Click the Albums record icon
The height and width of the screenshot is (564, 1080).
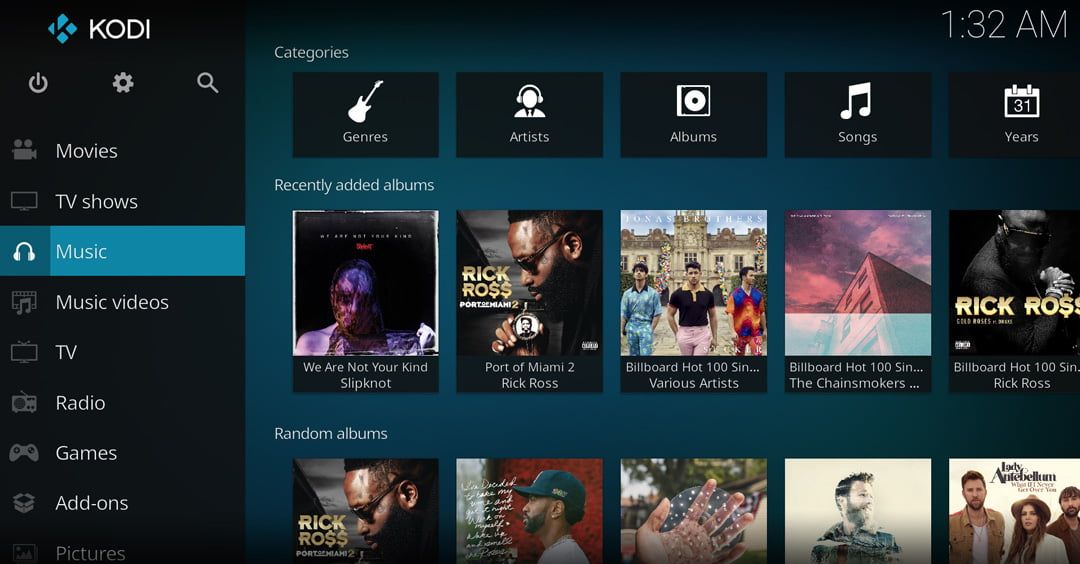click(x=693, y=101)
